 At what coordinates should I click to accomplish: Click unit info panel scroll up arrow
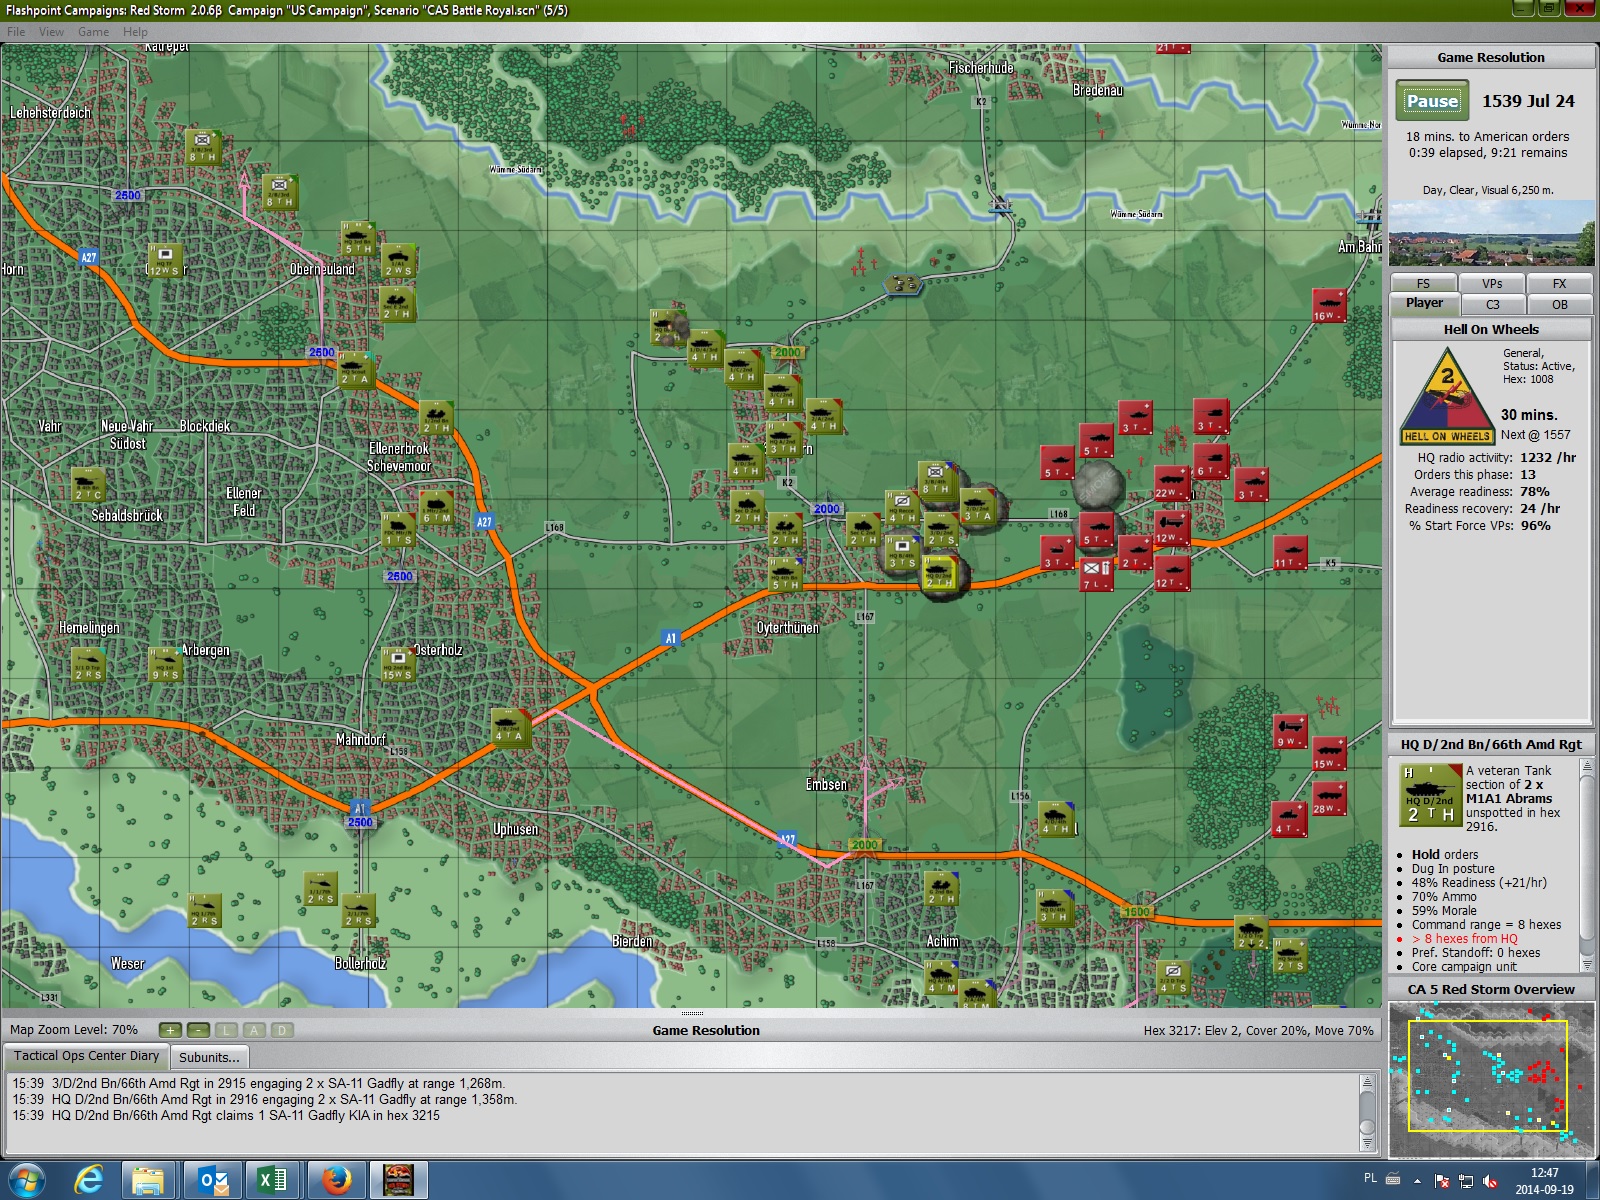click(1585, 765)
